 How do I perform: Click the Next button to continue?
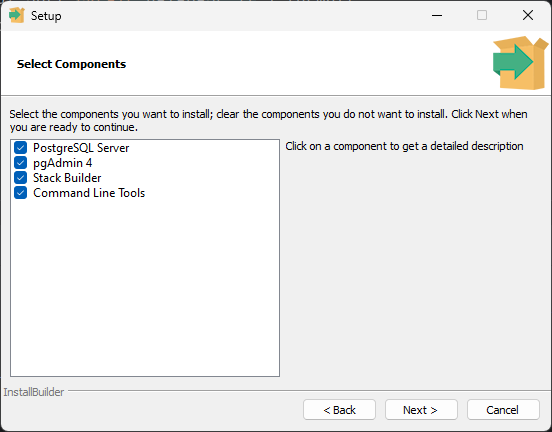point(421,409)
